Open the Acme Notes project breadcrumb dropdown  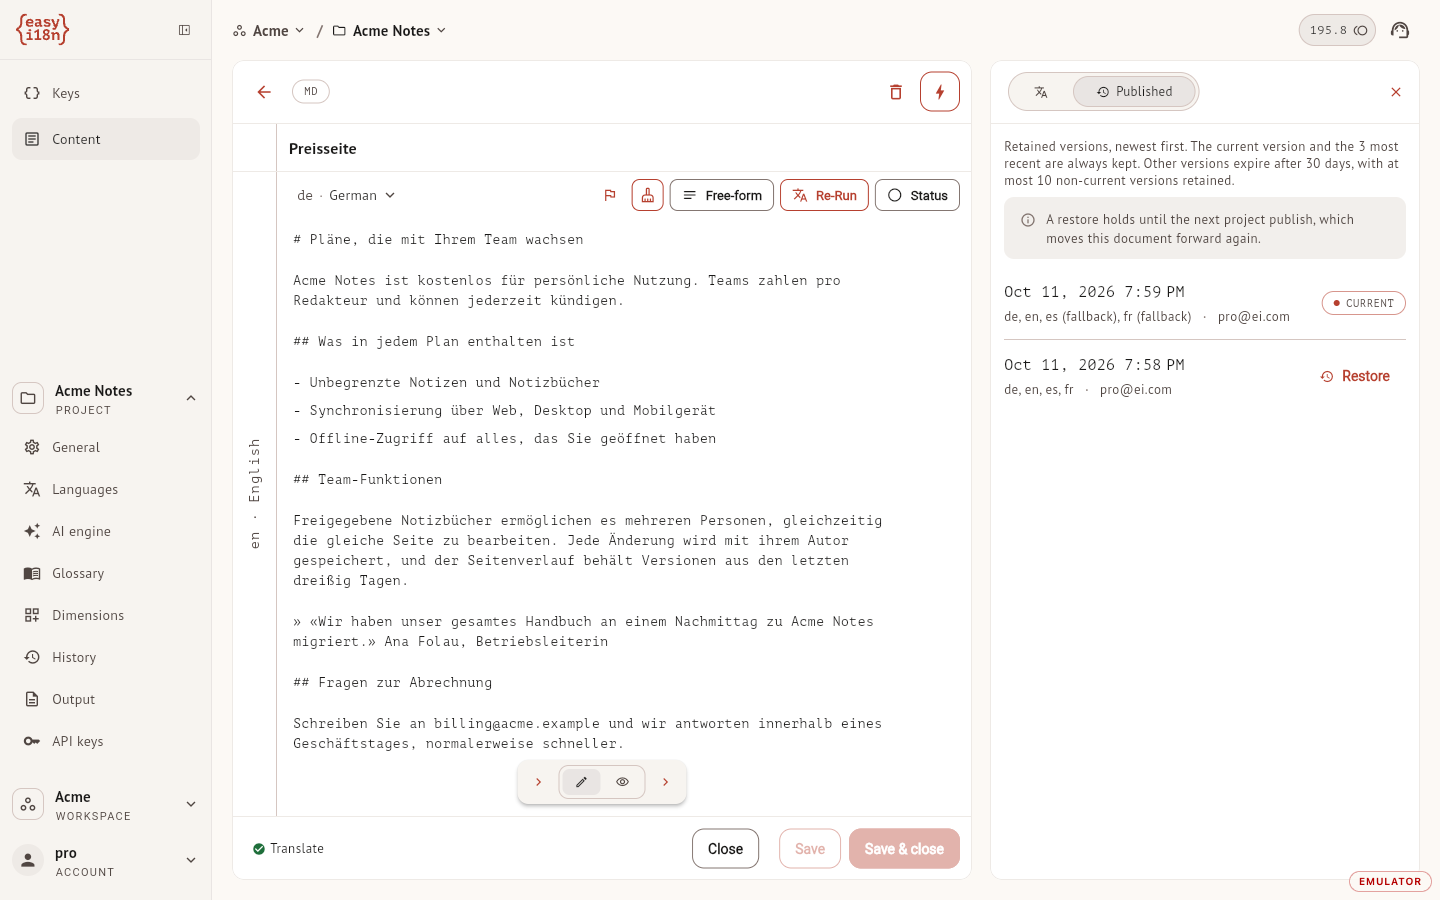point(390,31)
